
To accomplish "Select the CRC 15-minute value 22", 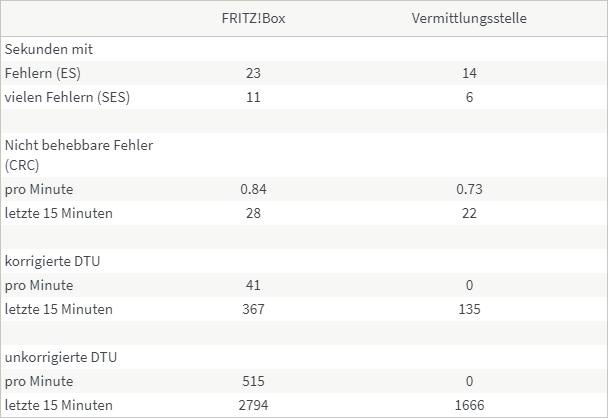I will [469, 213].
